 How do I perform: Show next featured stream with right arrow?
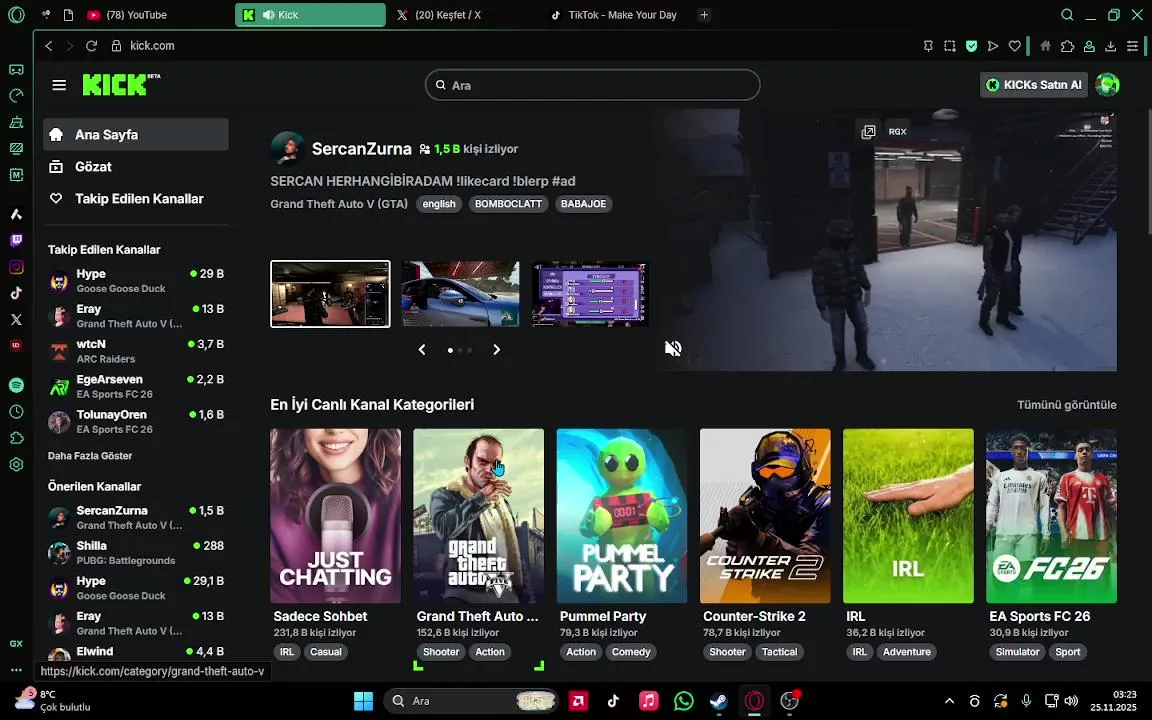497,350
